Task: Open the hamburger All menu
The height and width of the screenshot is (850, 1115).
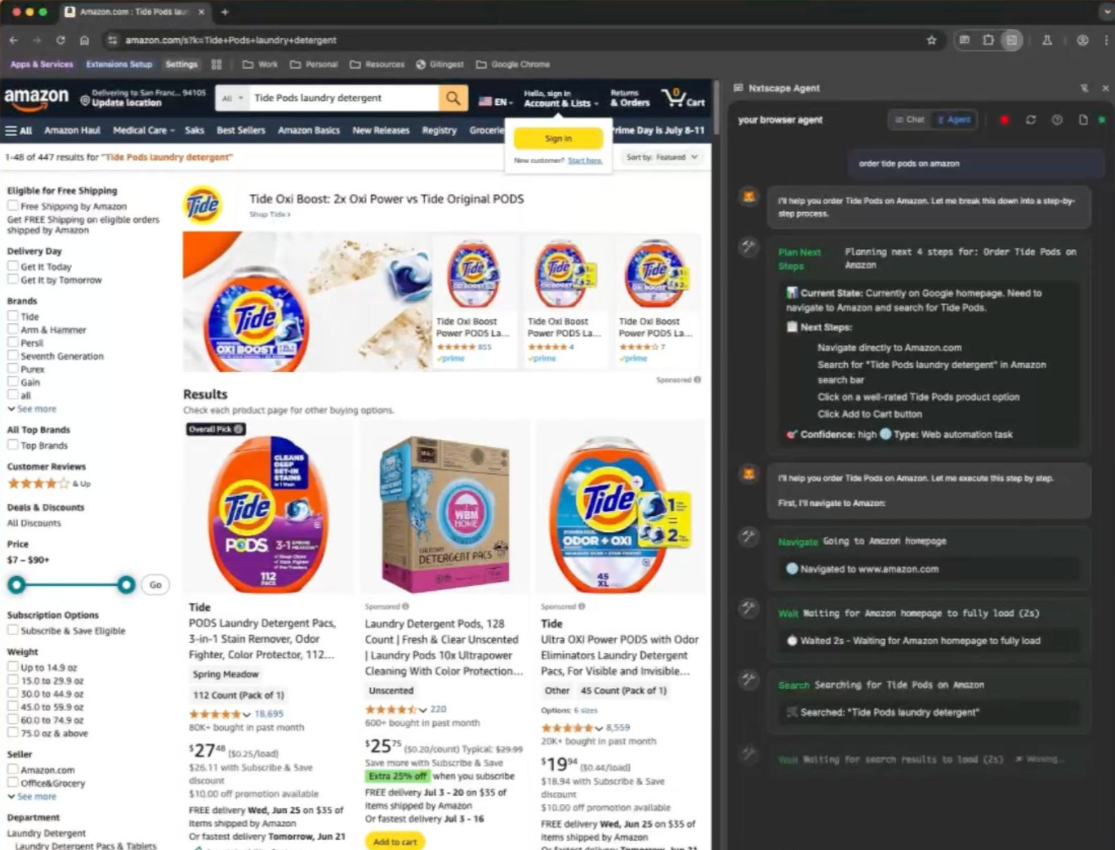Action: point(18,131)
